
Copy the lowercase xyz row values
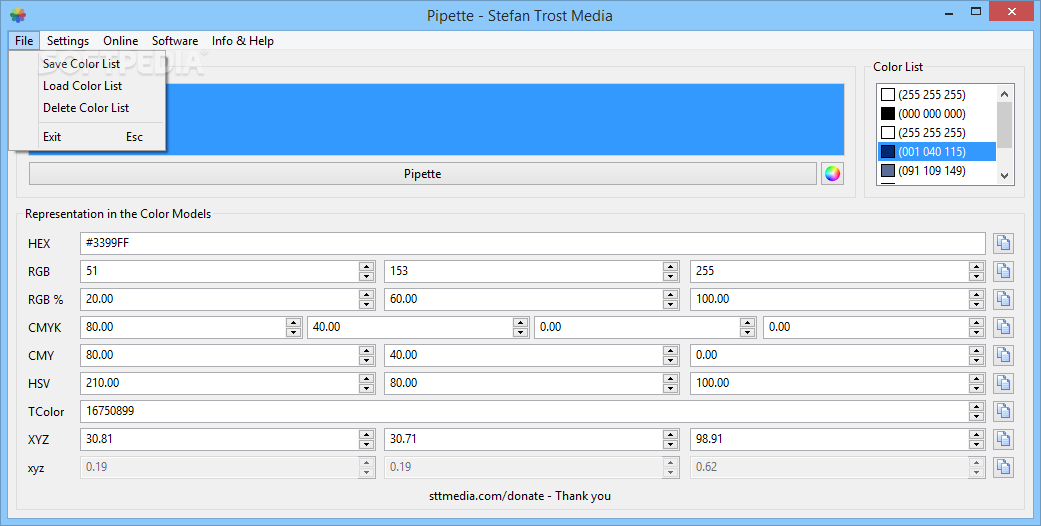tap(1003, 467)
